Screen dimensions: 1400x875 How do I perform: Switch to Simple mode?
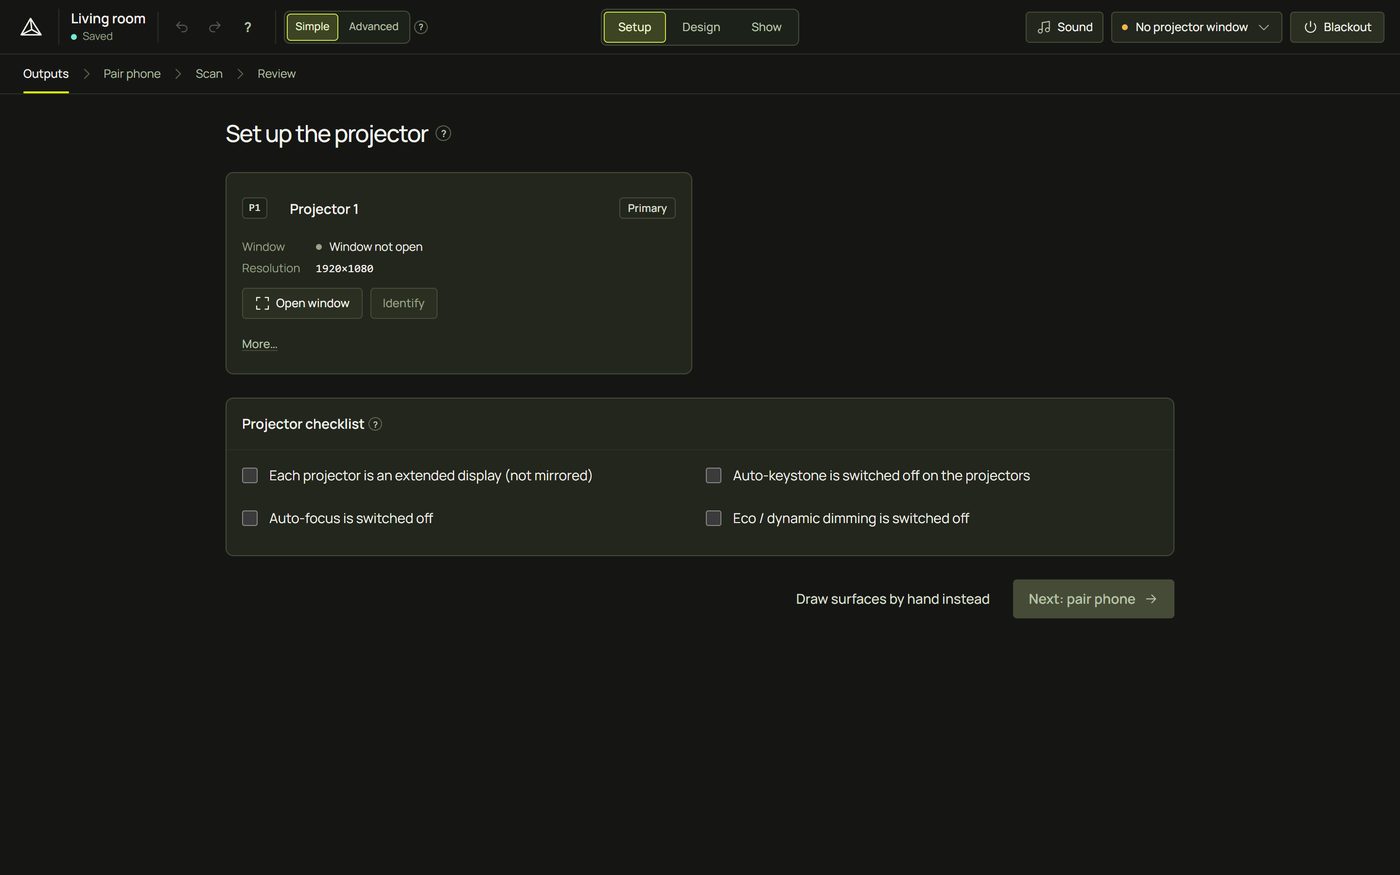coord(312,27)
